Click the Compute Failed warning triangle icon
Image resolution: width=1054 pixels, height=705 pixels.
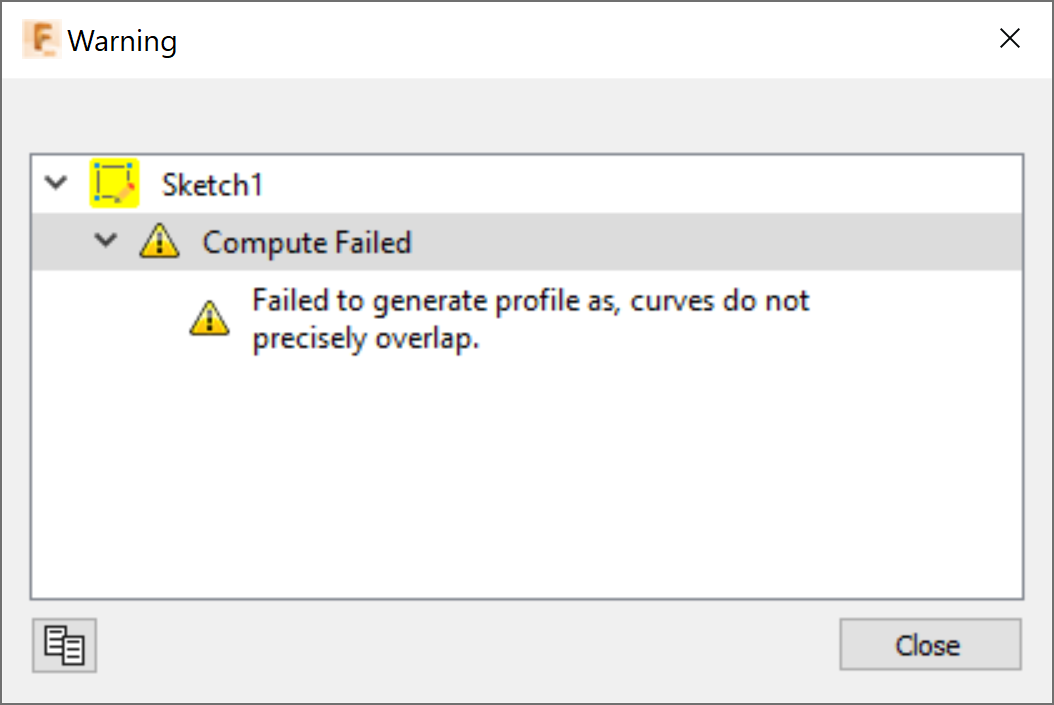[x=159, y=242]
